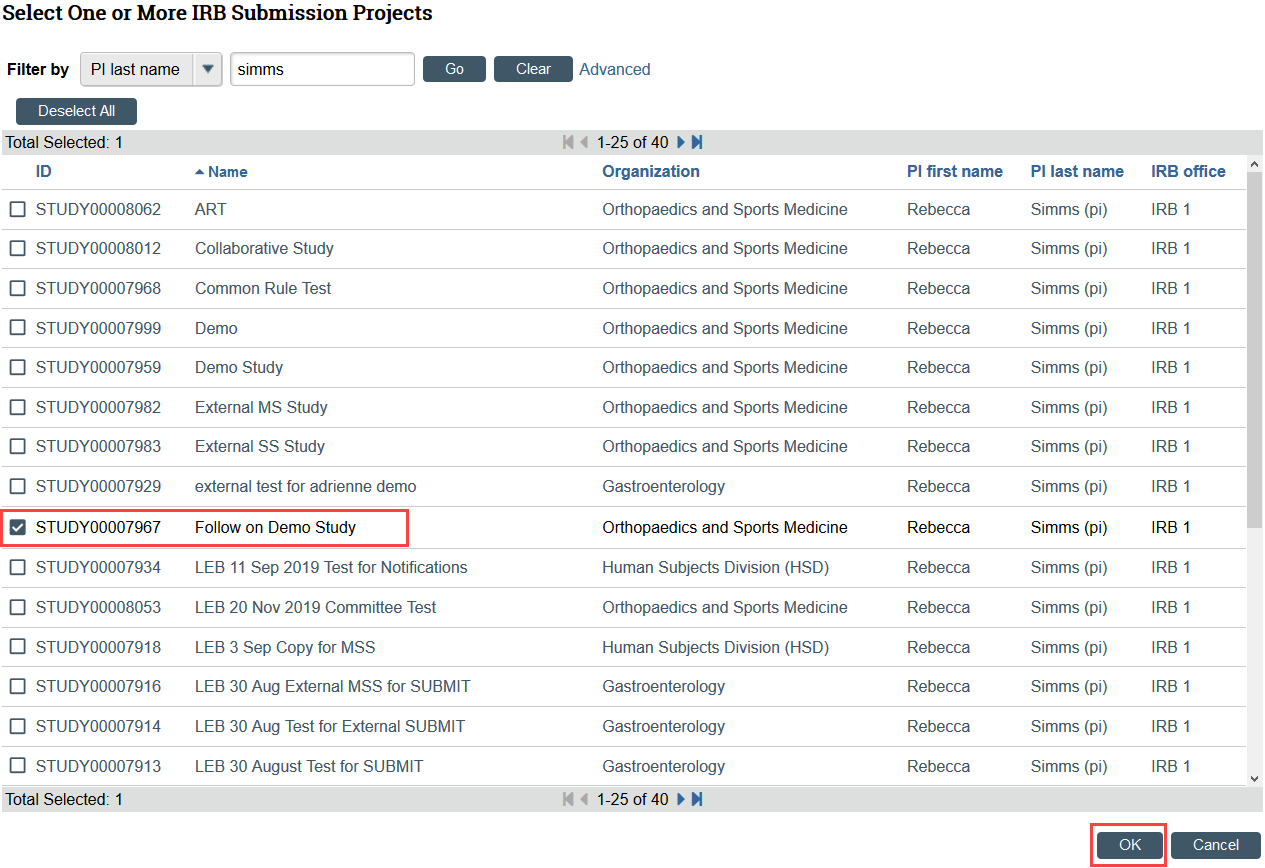
Task: Sort by the Name column header
Action: point(228,172)
